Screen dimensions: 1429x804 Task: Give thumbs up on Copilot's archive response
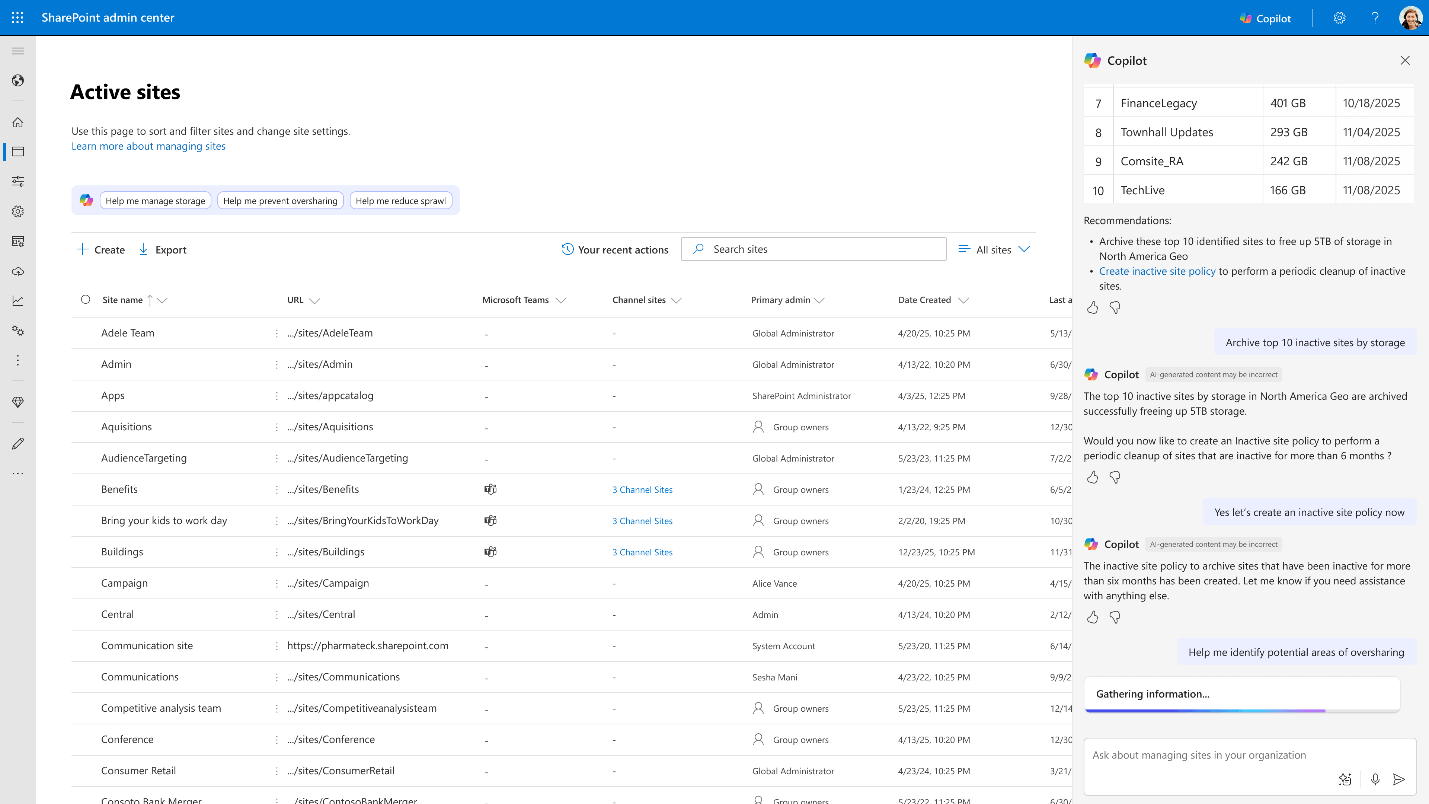point(1092,477)
